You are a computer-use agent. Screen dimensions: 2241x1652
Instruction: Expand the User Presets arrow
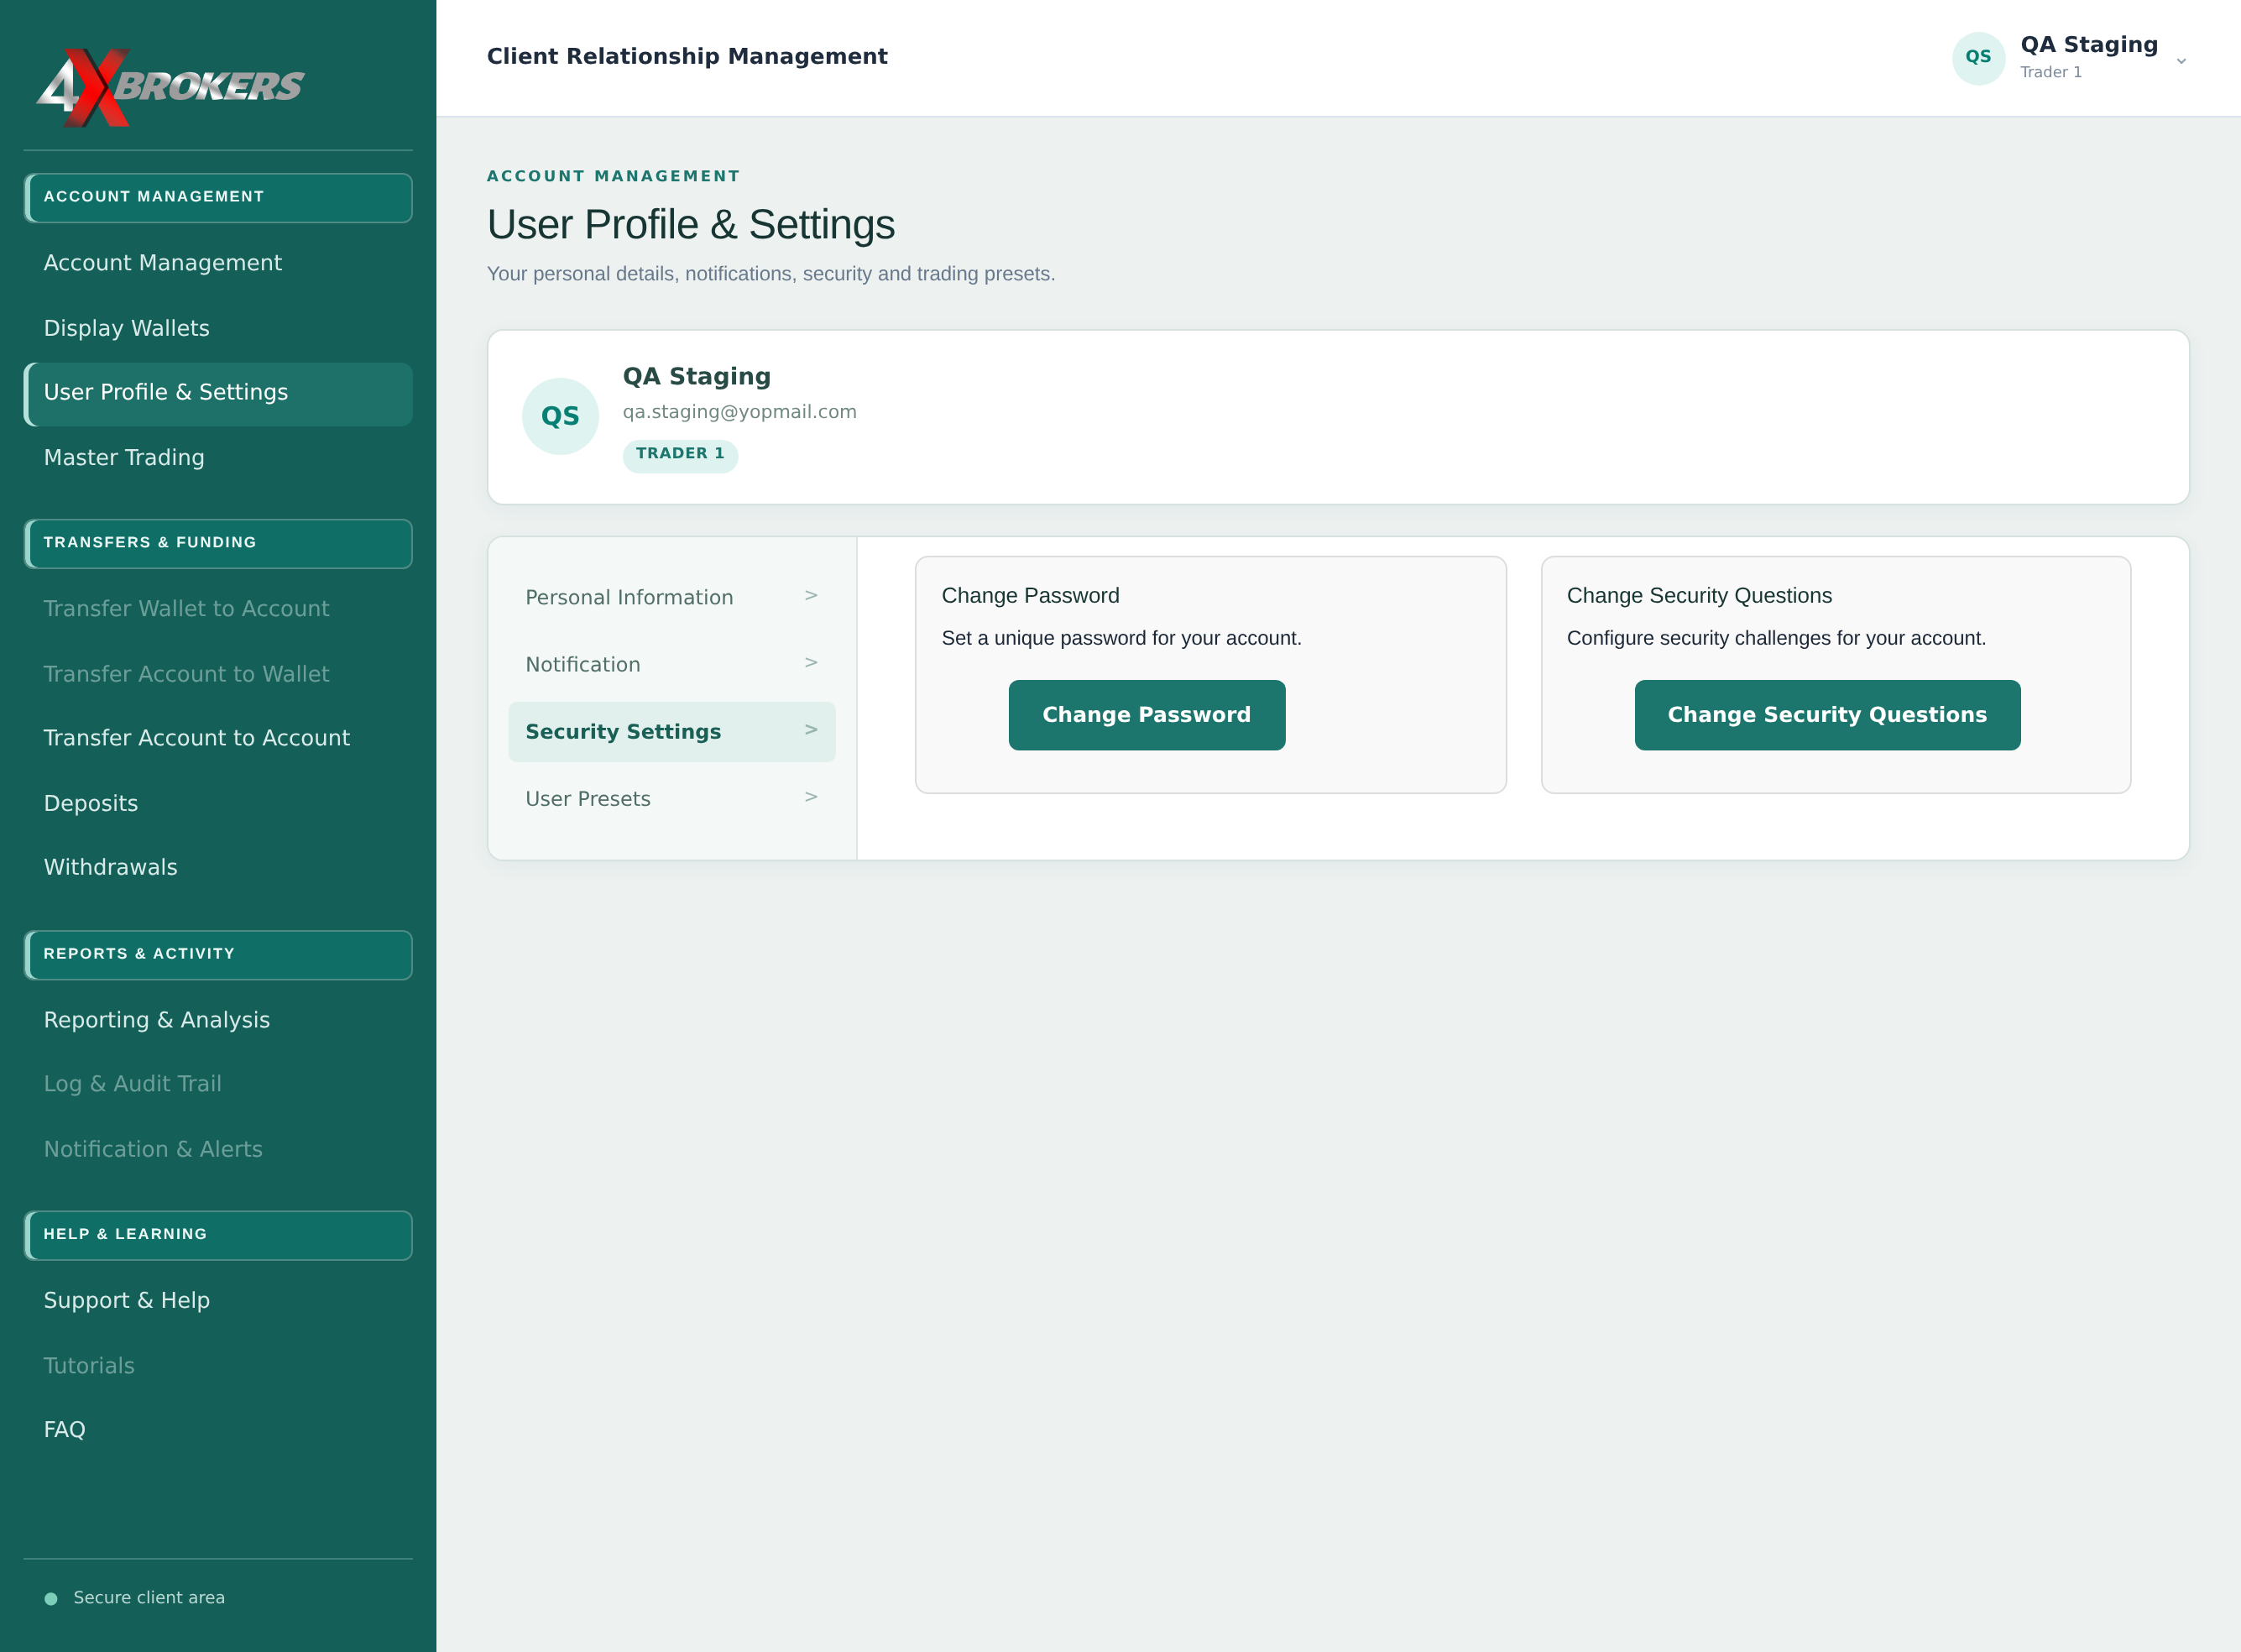811,797
